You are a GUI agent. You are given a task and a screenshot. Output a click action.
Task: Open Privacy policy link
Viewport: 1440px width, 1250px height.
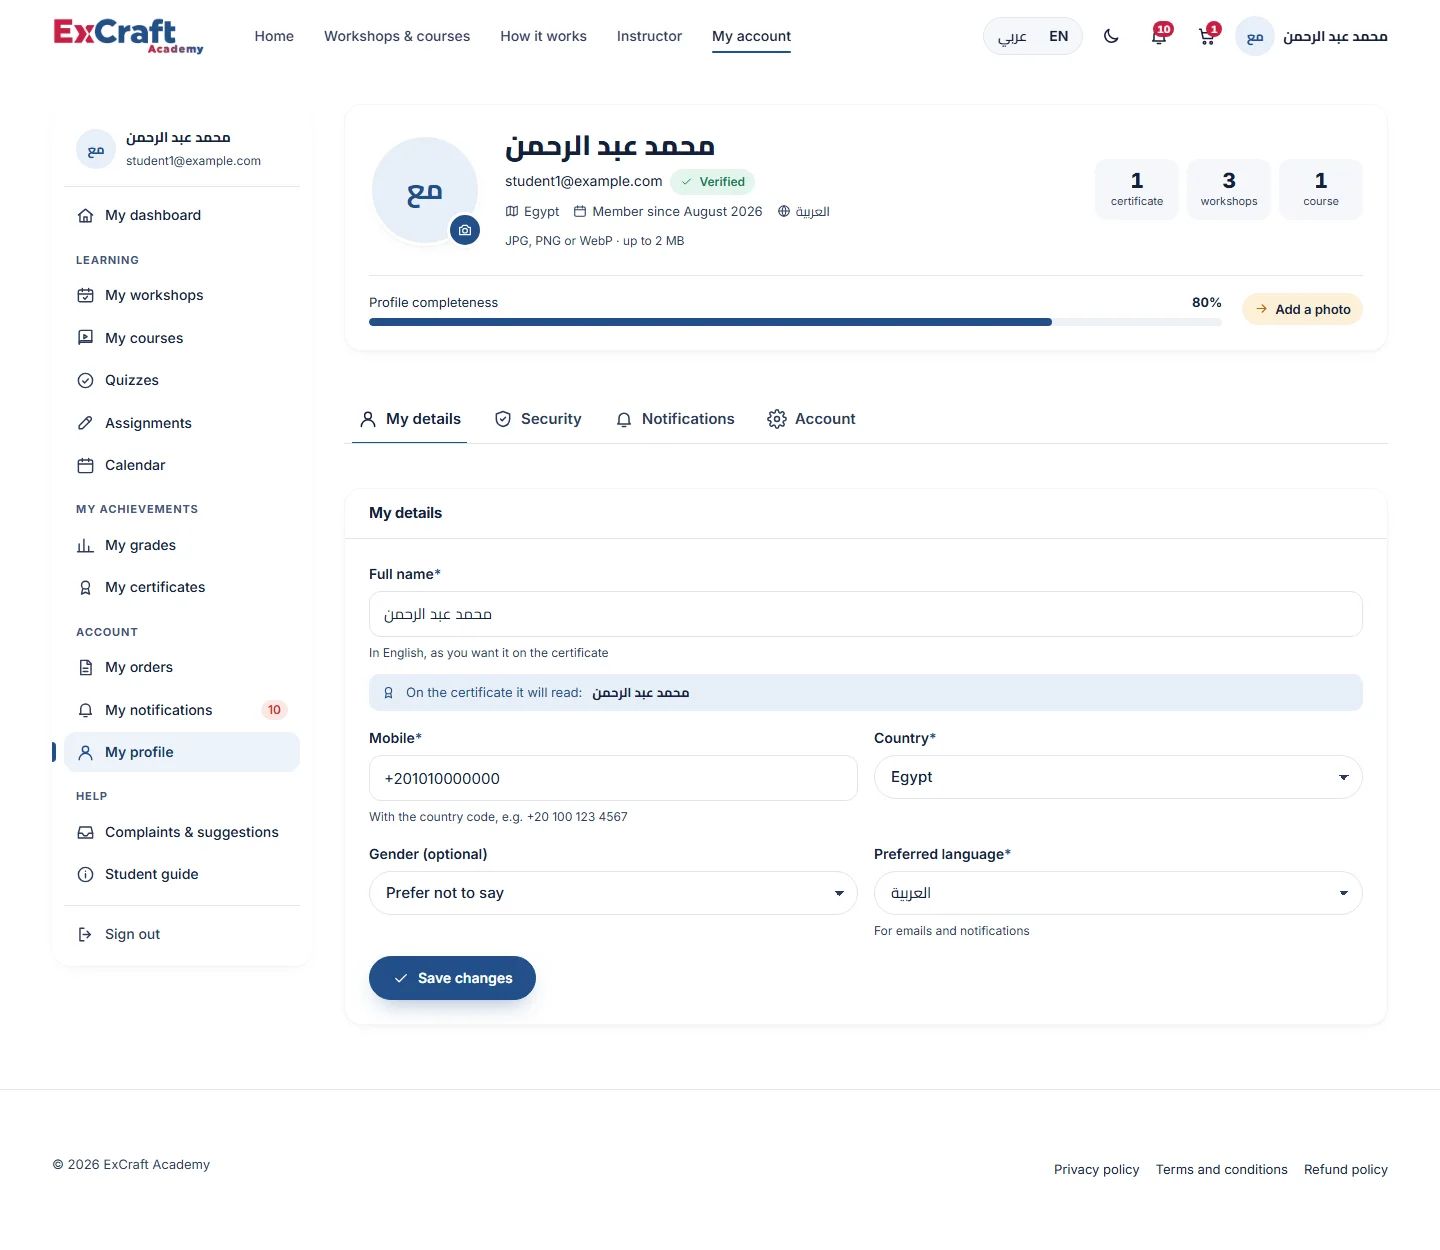[1096, 1169]
